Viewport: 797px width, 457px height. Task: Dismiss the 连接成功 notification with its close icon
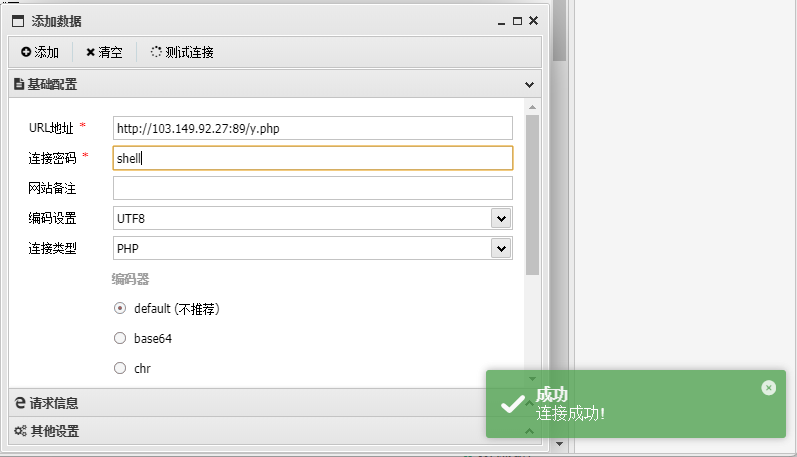coord(768,388)
